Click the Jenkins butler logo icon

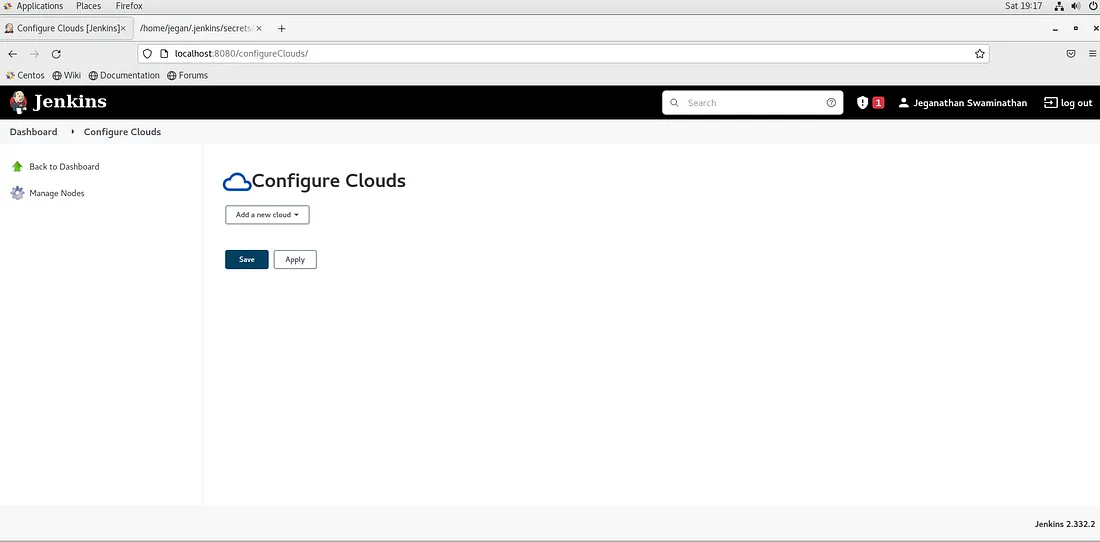(x=19, y=102)
